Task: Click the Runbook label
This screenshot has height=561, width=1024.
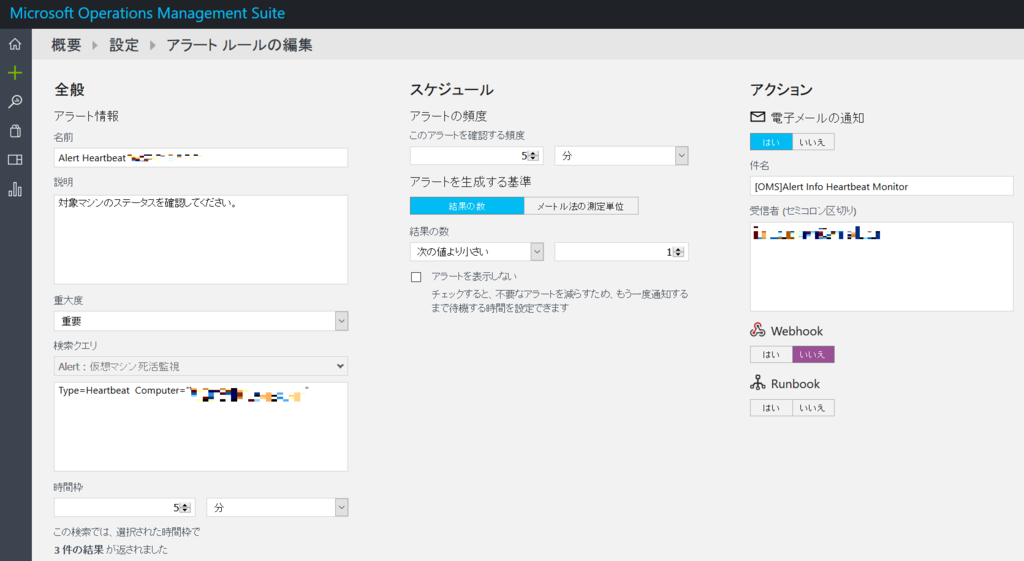Action: (795, 384)
